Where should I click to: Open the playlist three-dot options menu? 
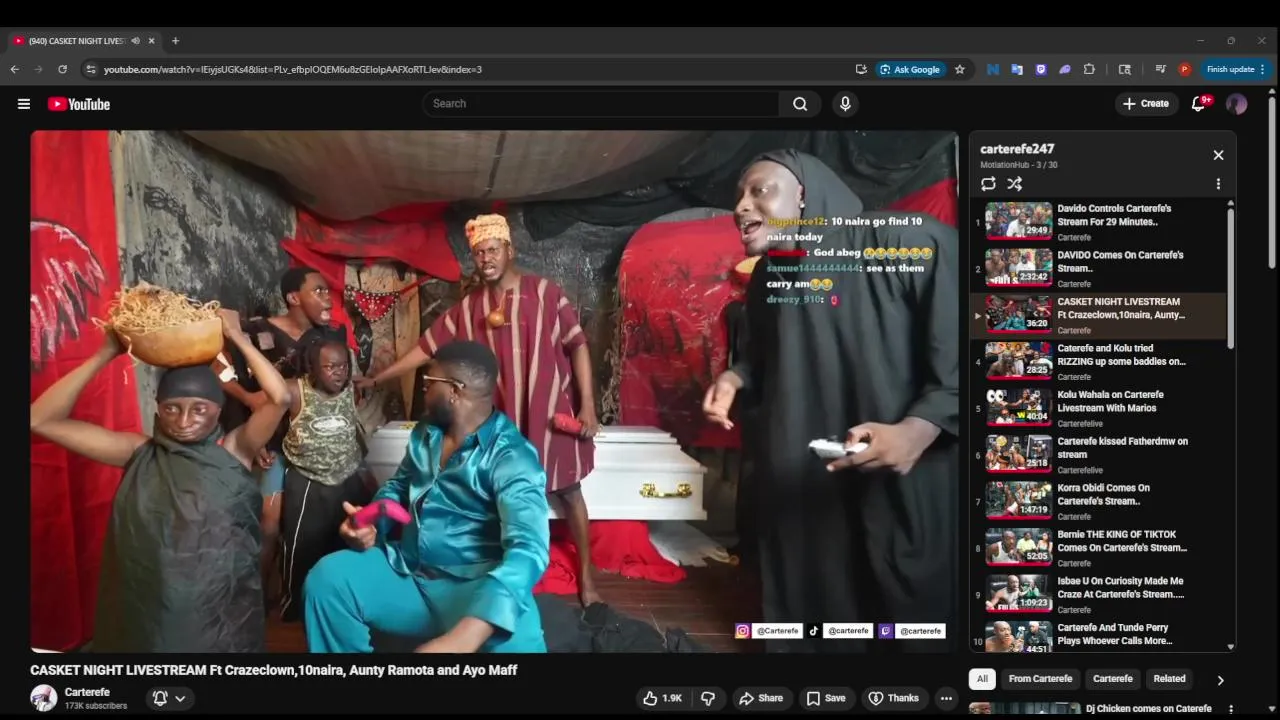click(1218, 184)
